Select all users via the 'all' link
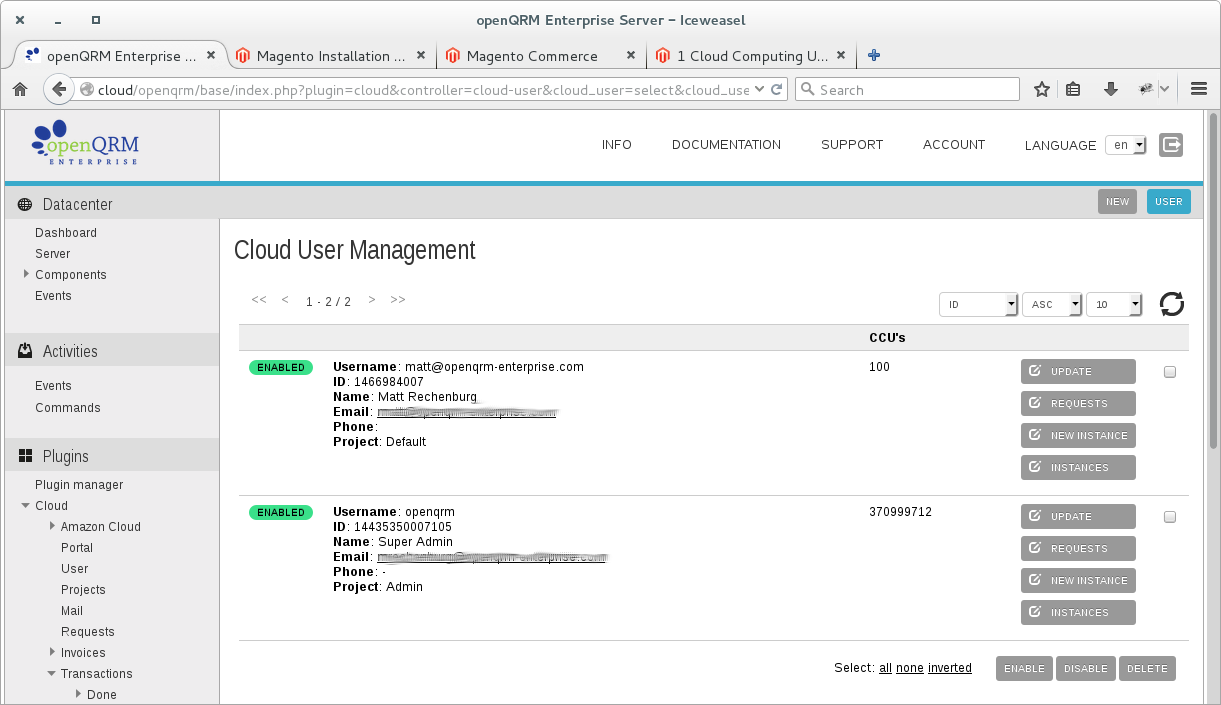 (886, 668)
